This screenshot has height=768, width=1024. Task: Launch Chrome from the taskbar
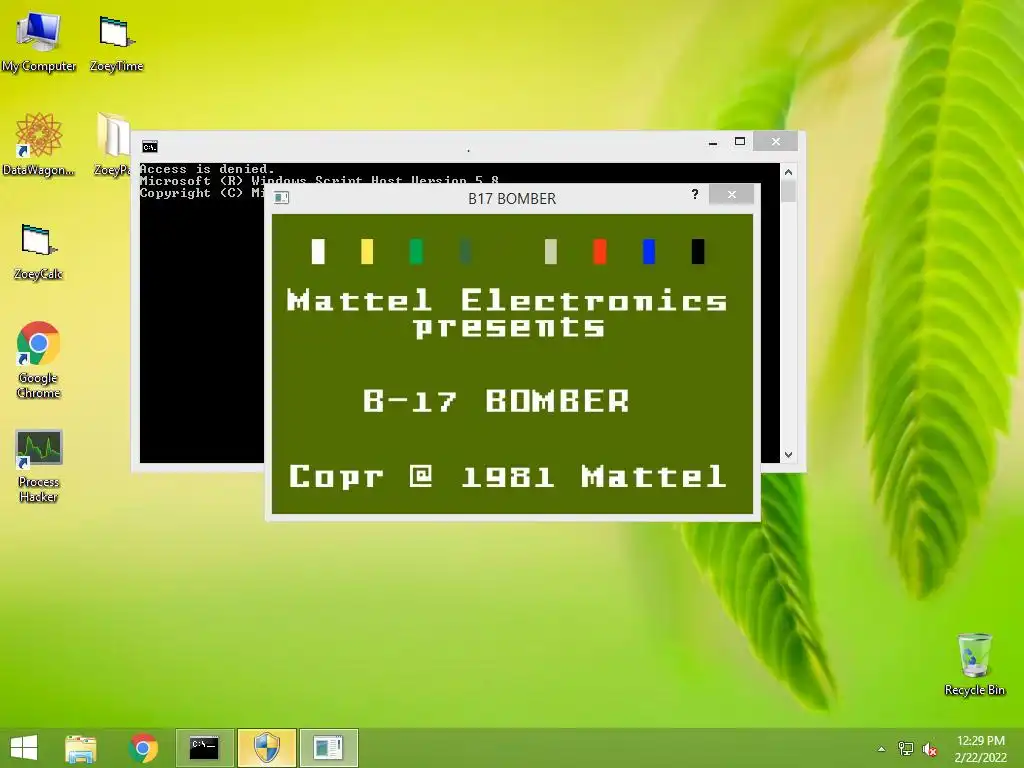[x=143, y=748]
